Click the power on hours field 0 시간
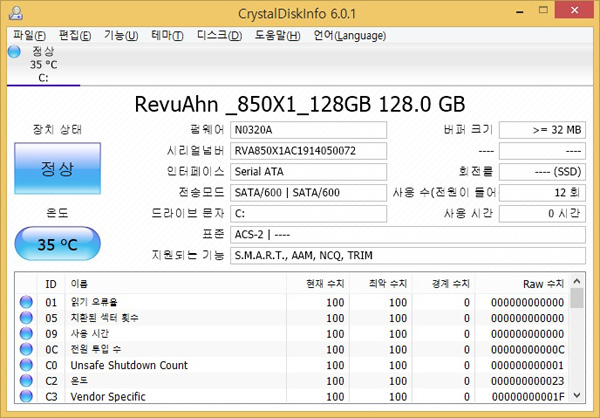The height and width of the screenshot is (418, 600). click(x=542, y=214)
